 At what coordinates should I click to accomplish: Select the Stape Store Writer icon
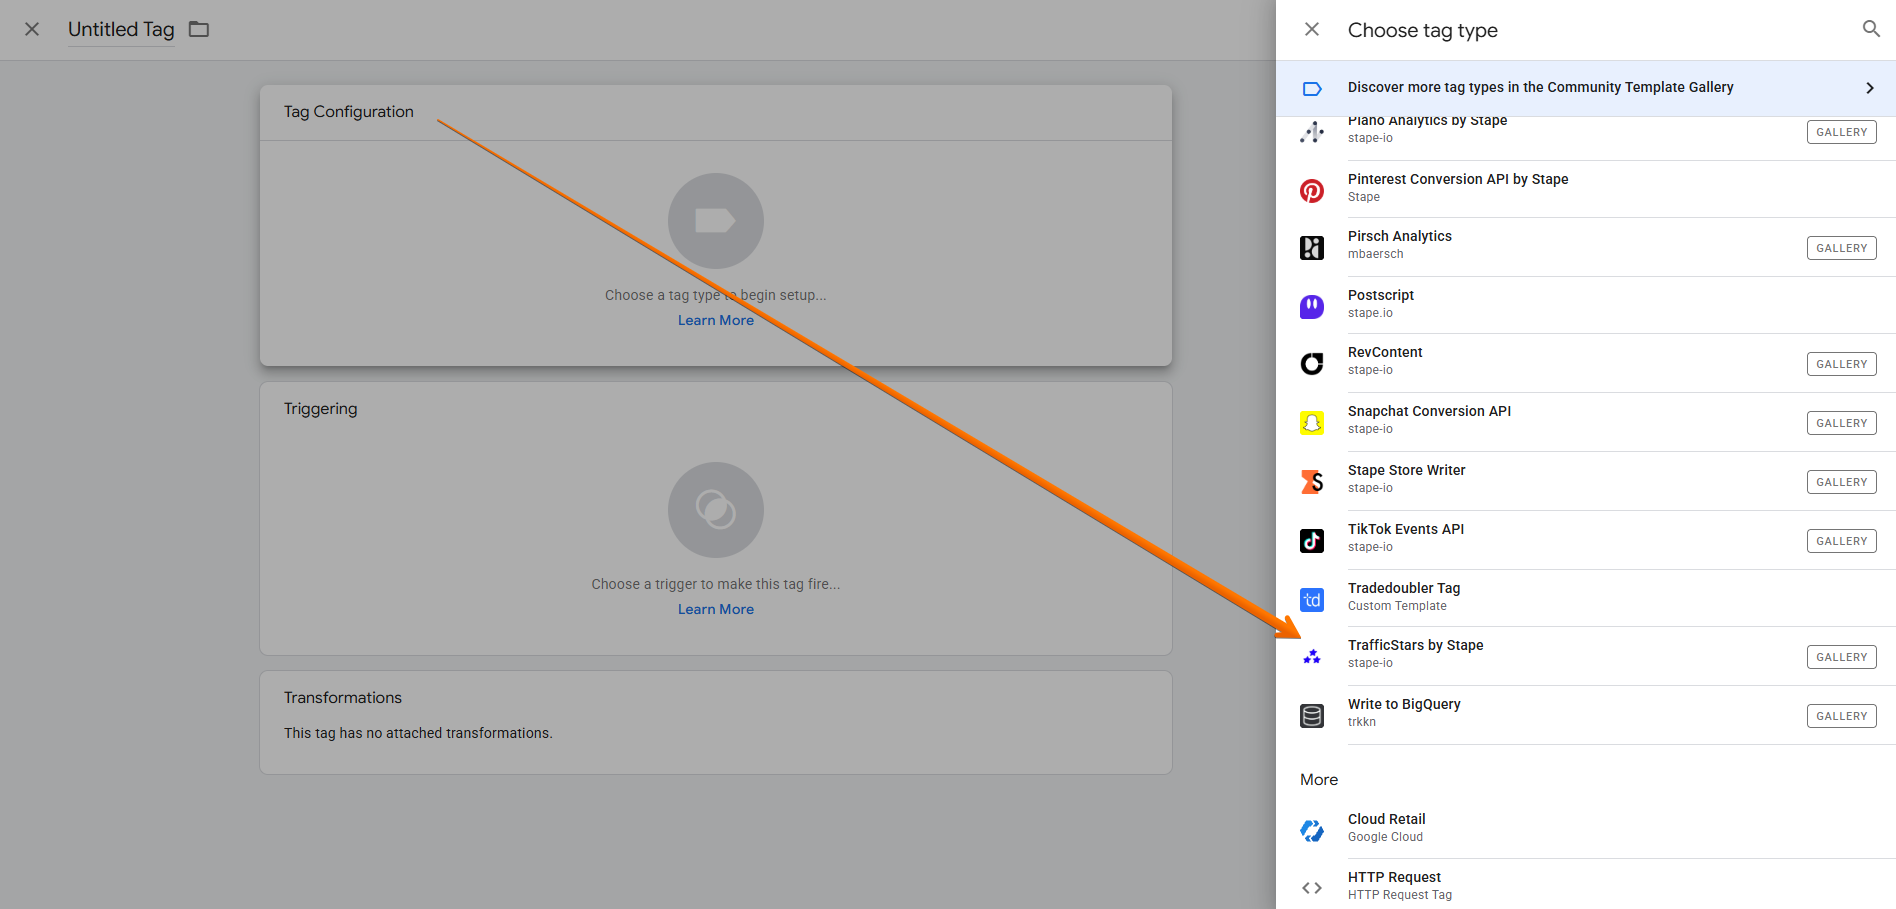coord(1312,482)
